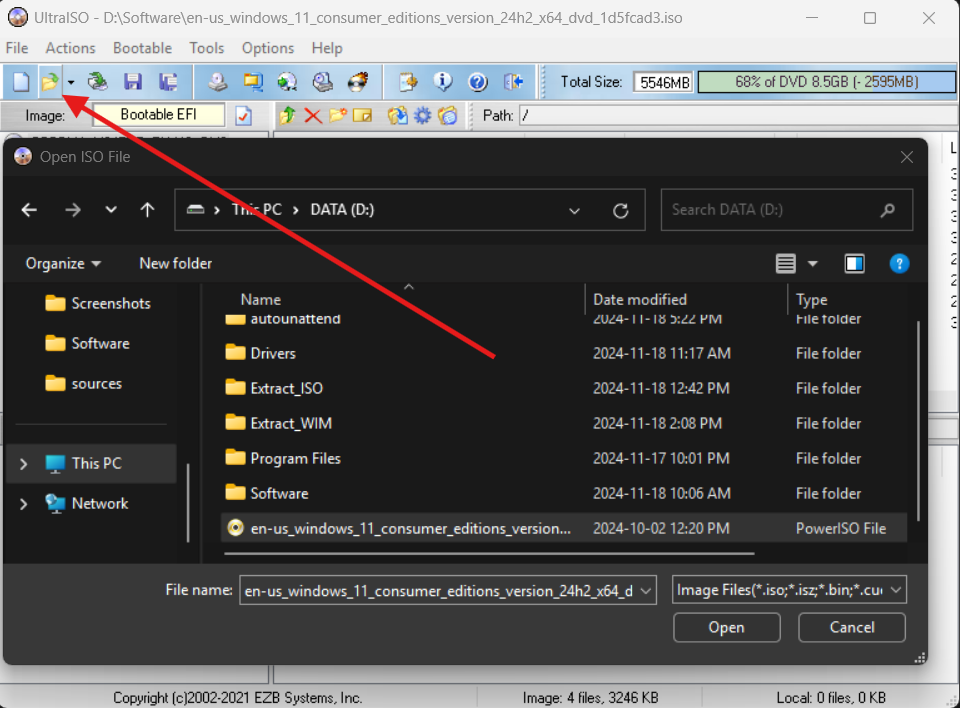This screenshot has height=708, width=960.
Task: Open the Tools menu
Action: click(207, 48)
